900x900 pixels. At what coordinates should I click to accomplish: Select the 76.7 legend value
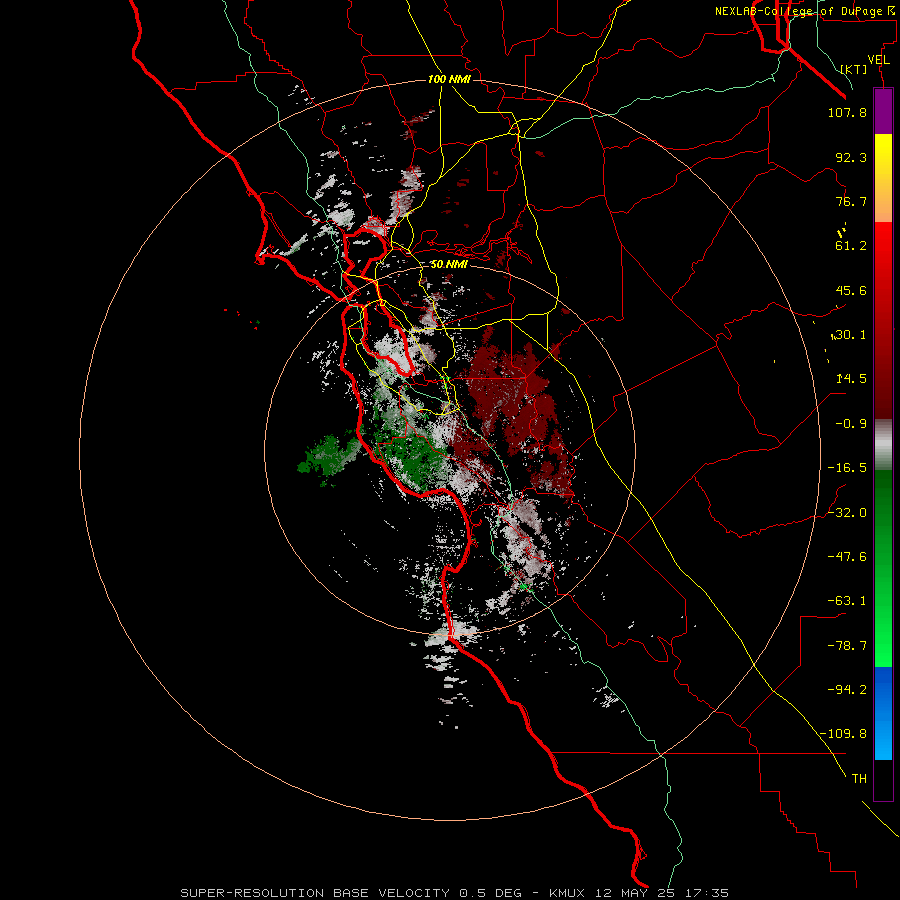click(851, 201)
